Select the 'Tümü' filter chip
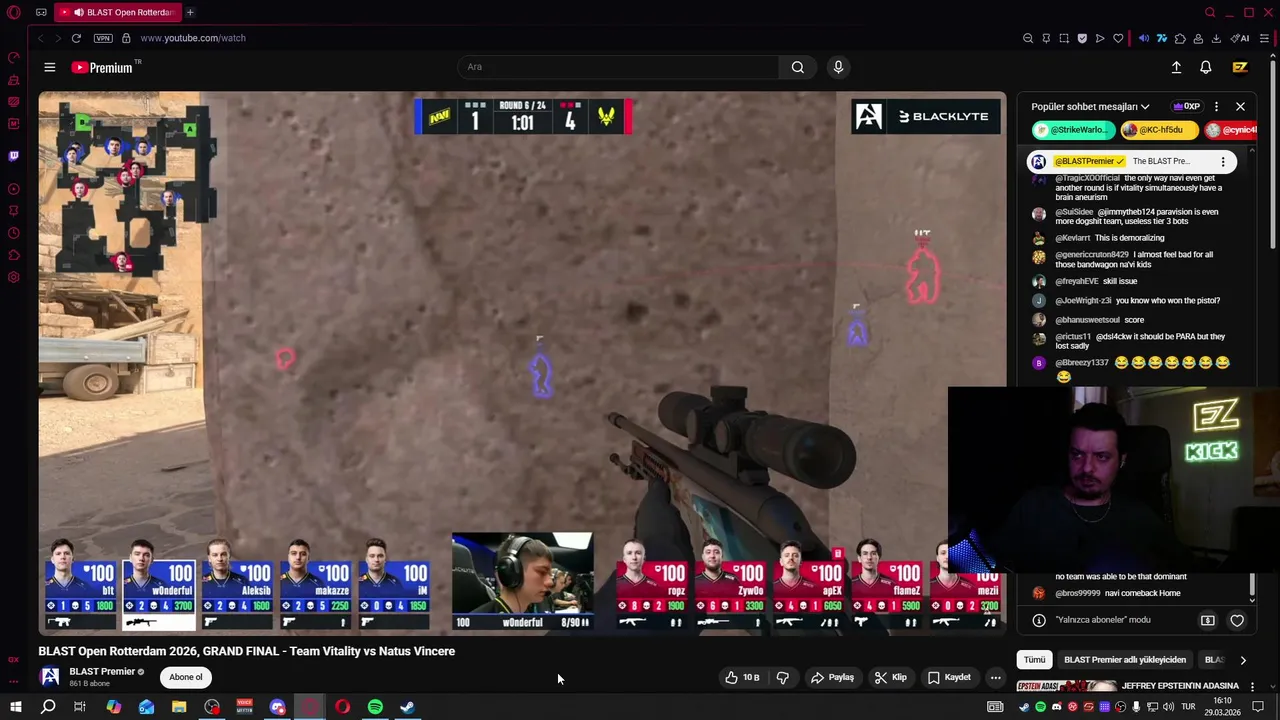Image resolution: width=1280 pixels, height=720 pixels. coord(1035,660)
